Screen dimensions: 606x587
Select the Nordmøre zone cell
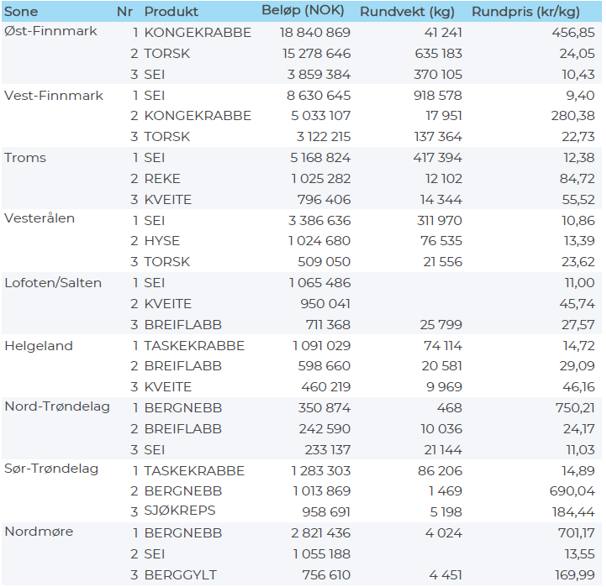point(38,533)
